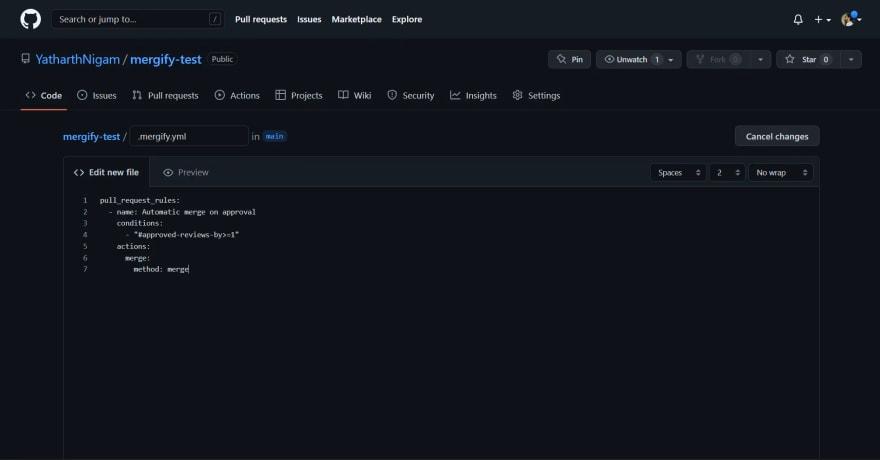Image resolution: width=880 pixels, height=460 pixels.
Task: Open Issues in top navigation bar
Action: (x=309, y=19)
